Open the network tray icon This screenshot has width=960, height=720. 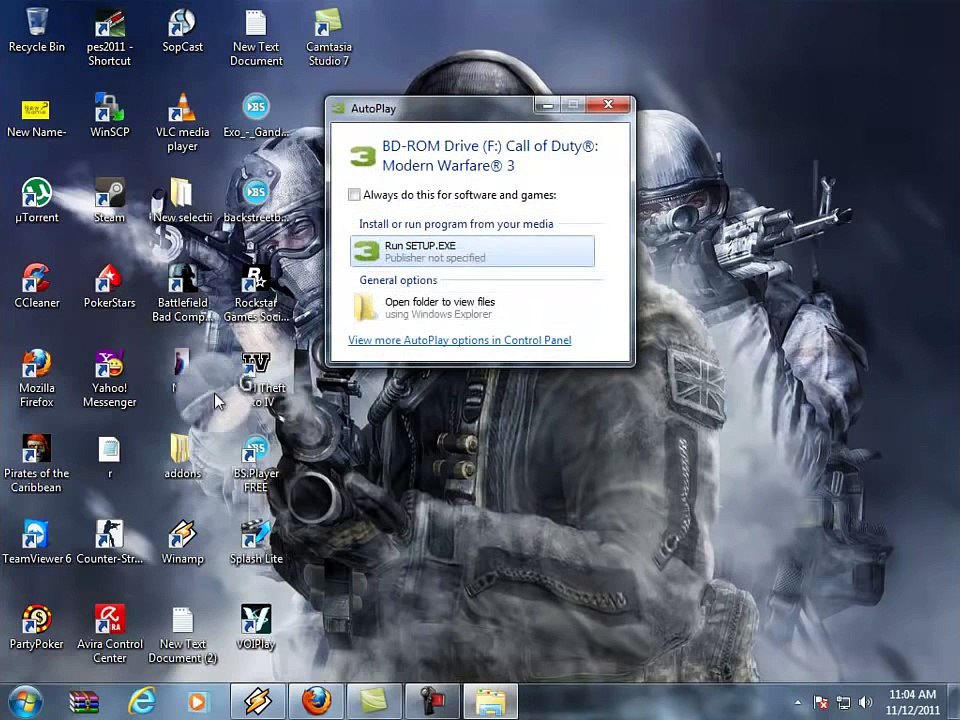pyautogui.click(x=844, y=702)
